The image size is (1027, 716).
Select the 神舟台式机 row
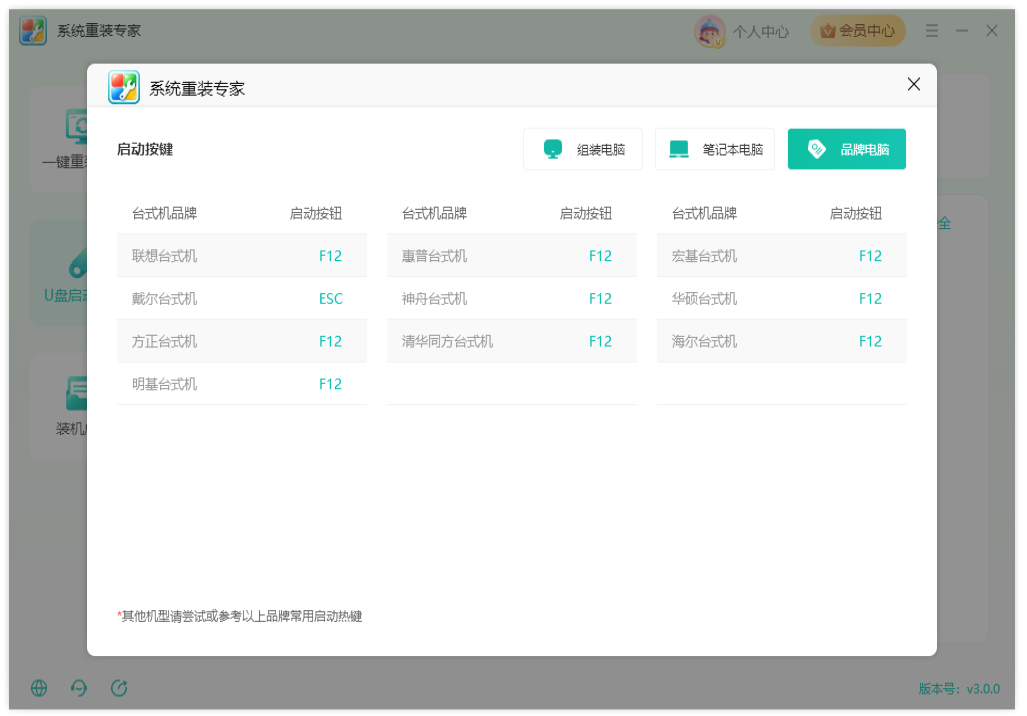click(x=512, y=299)
